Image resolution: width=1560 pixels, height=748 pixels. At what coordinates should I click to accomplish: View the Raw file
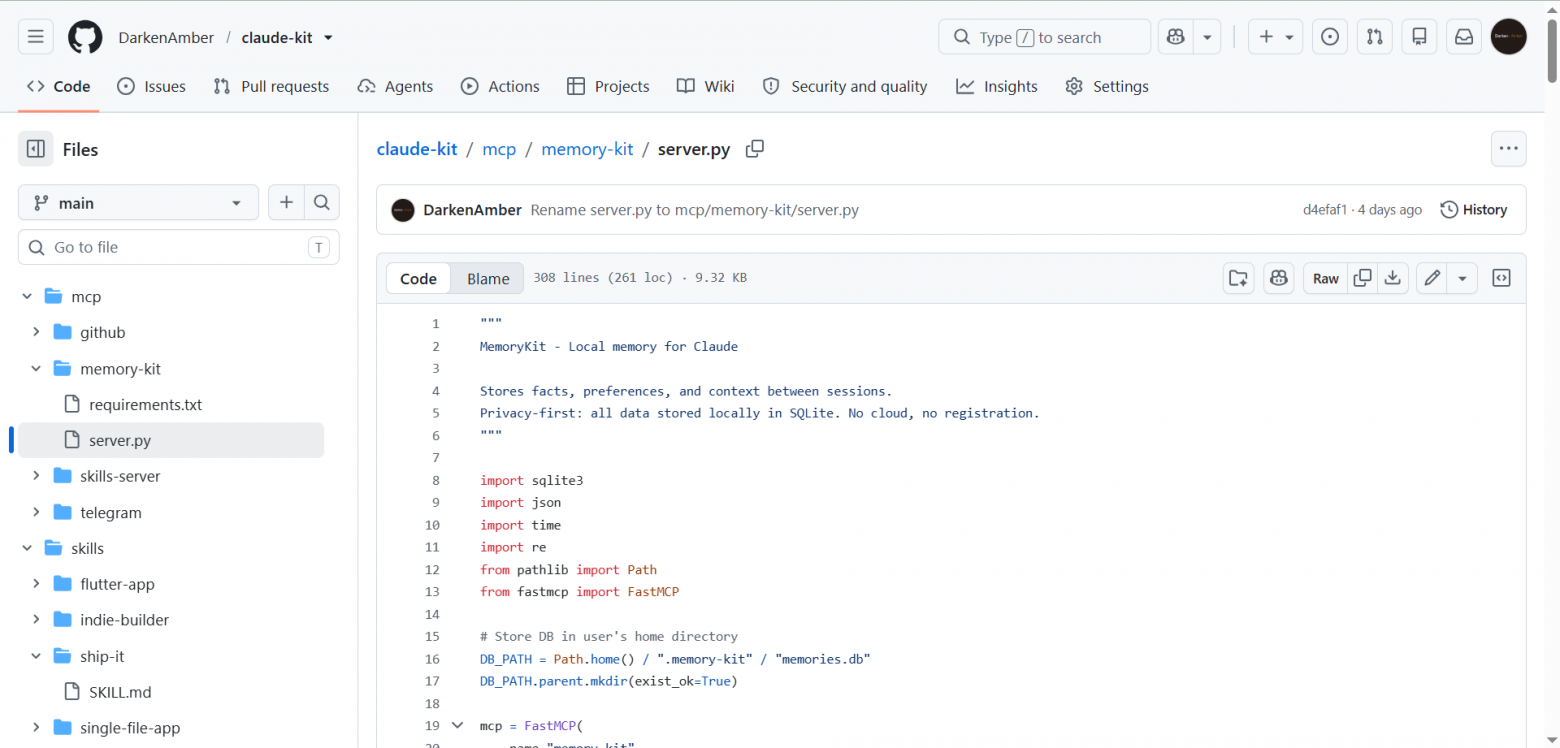coord(1325,279)
